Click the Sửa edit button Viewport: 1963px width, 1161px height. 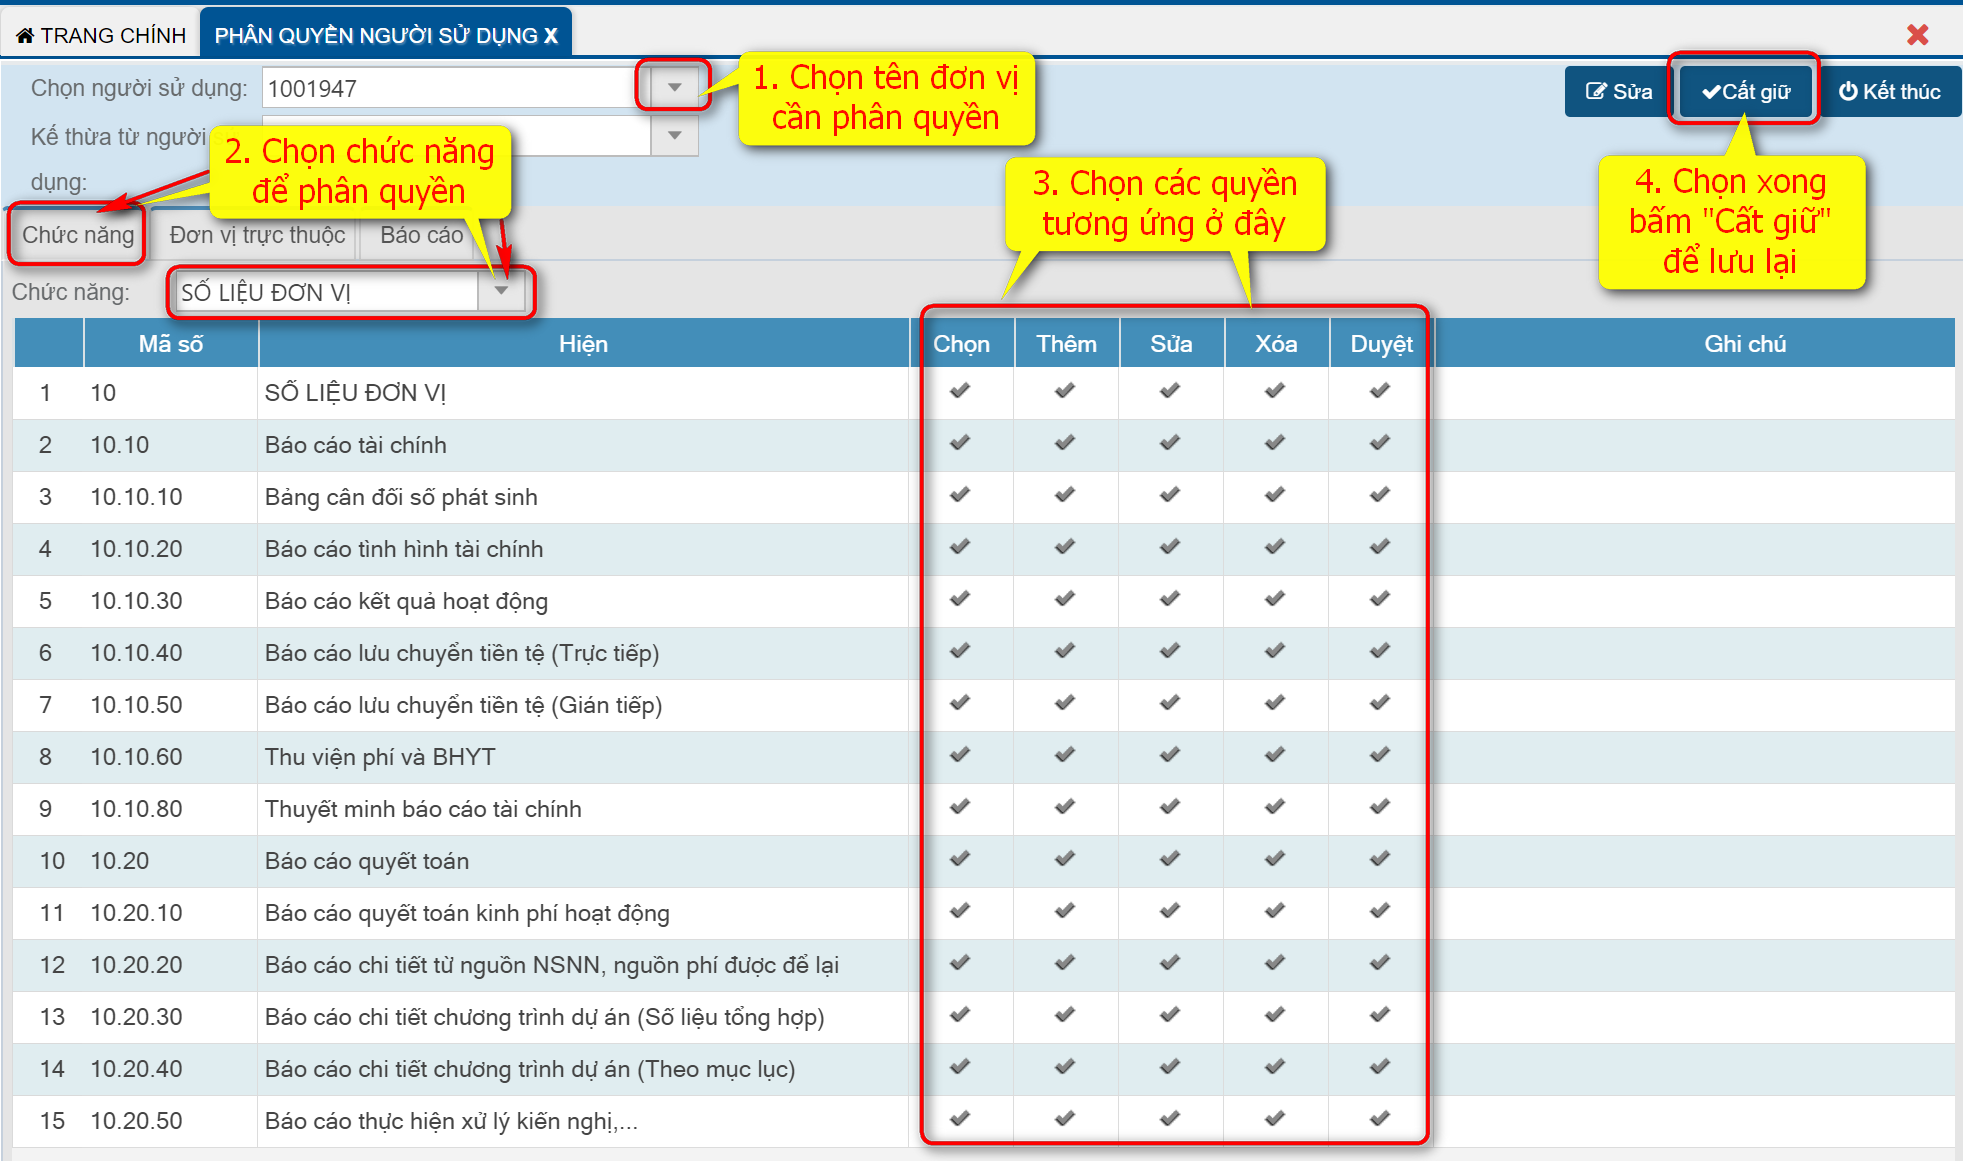coord(1618,92)
